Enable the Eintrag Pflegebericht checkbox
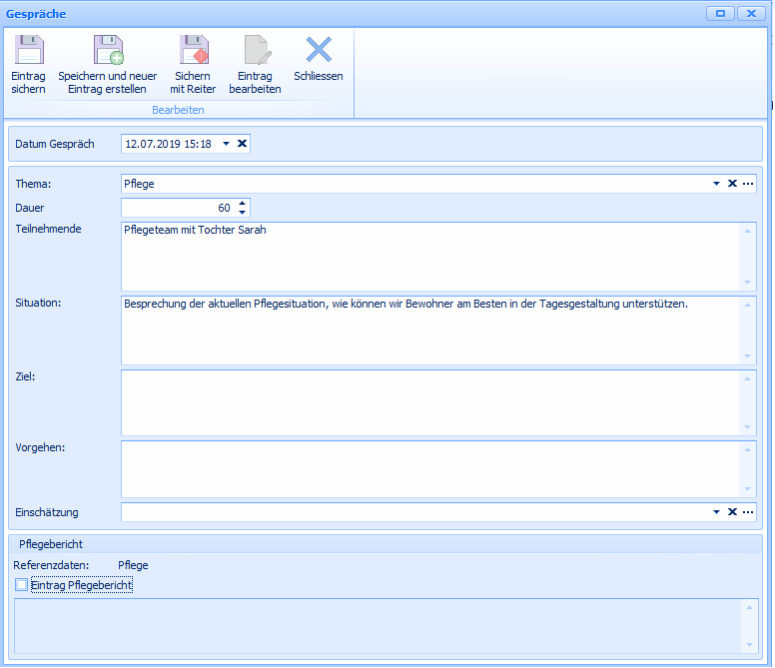The height and width of the screenshot is (668, 775). (x=22, y=585)
